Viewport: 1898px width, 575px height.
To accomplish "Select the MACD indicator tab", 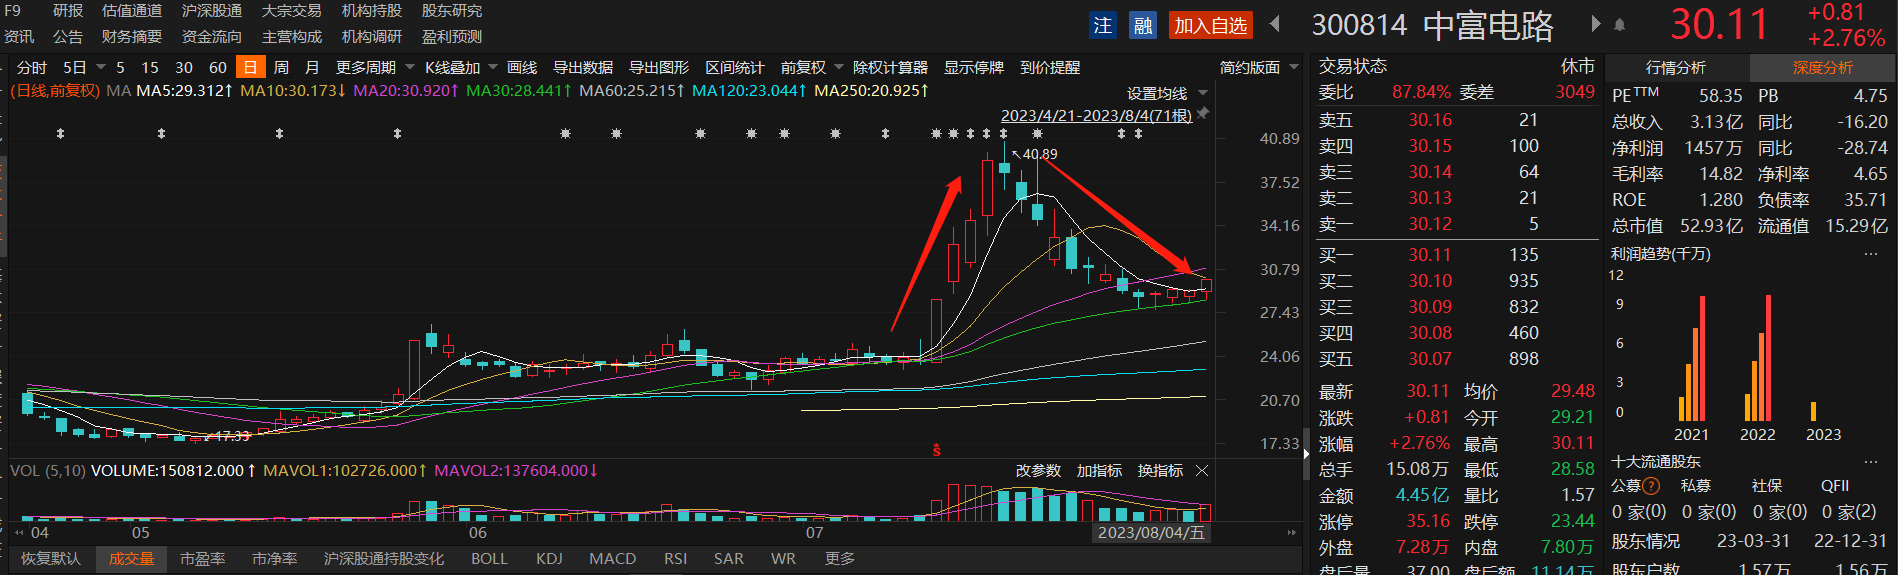I will point(612,558).
